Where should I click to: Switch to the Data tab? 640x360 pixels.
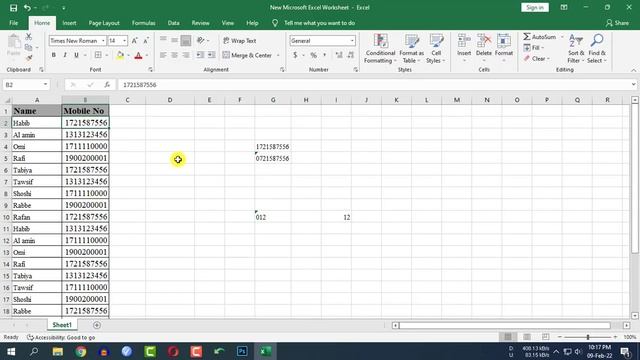coord(173,23)
